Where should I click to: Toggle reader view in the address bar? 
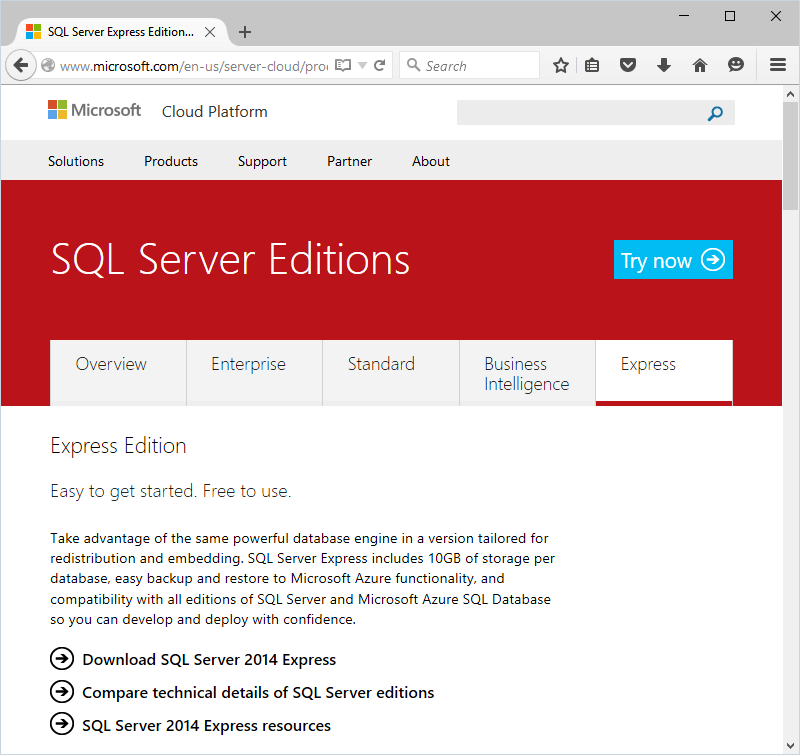click(x=343, y=65)
